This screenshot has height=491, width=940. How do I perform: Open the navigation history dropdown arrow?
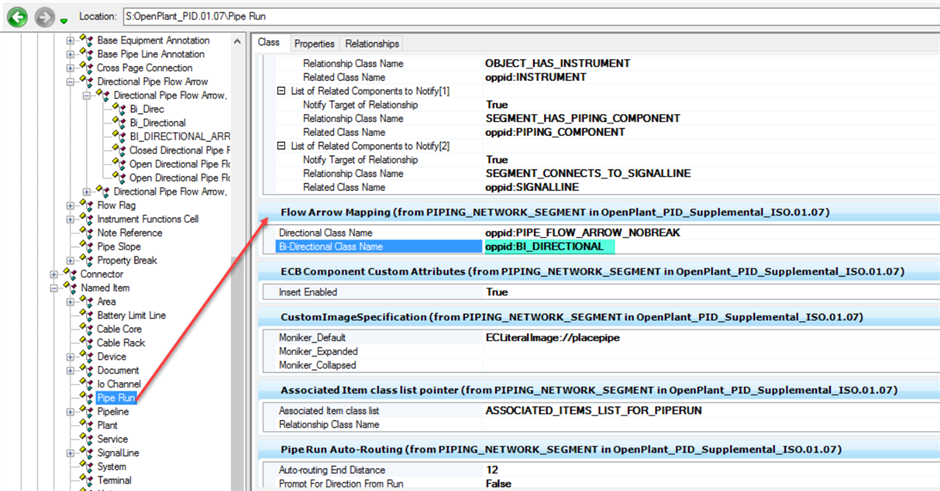[x=65, y=20]
